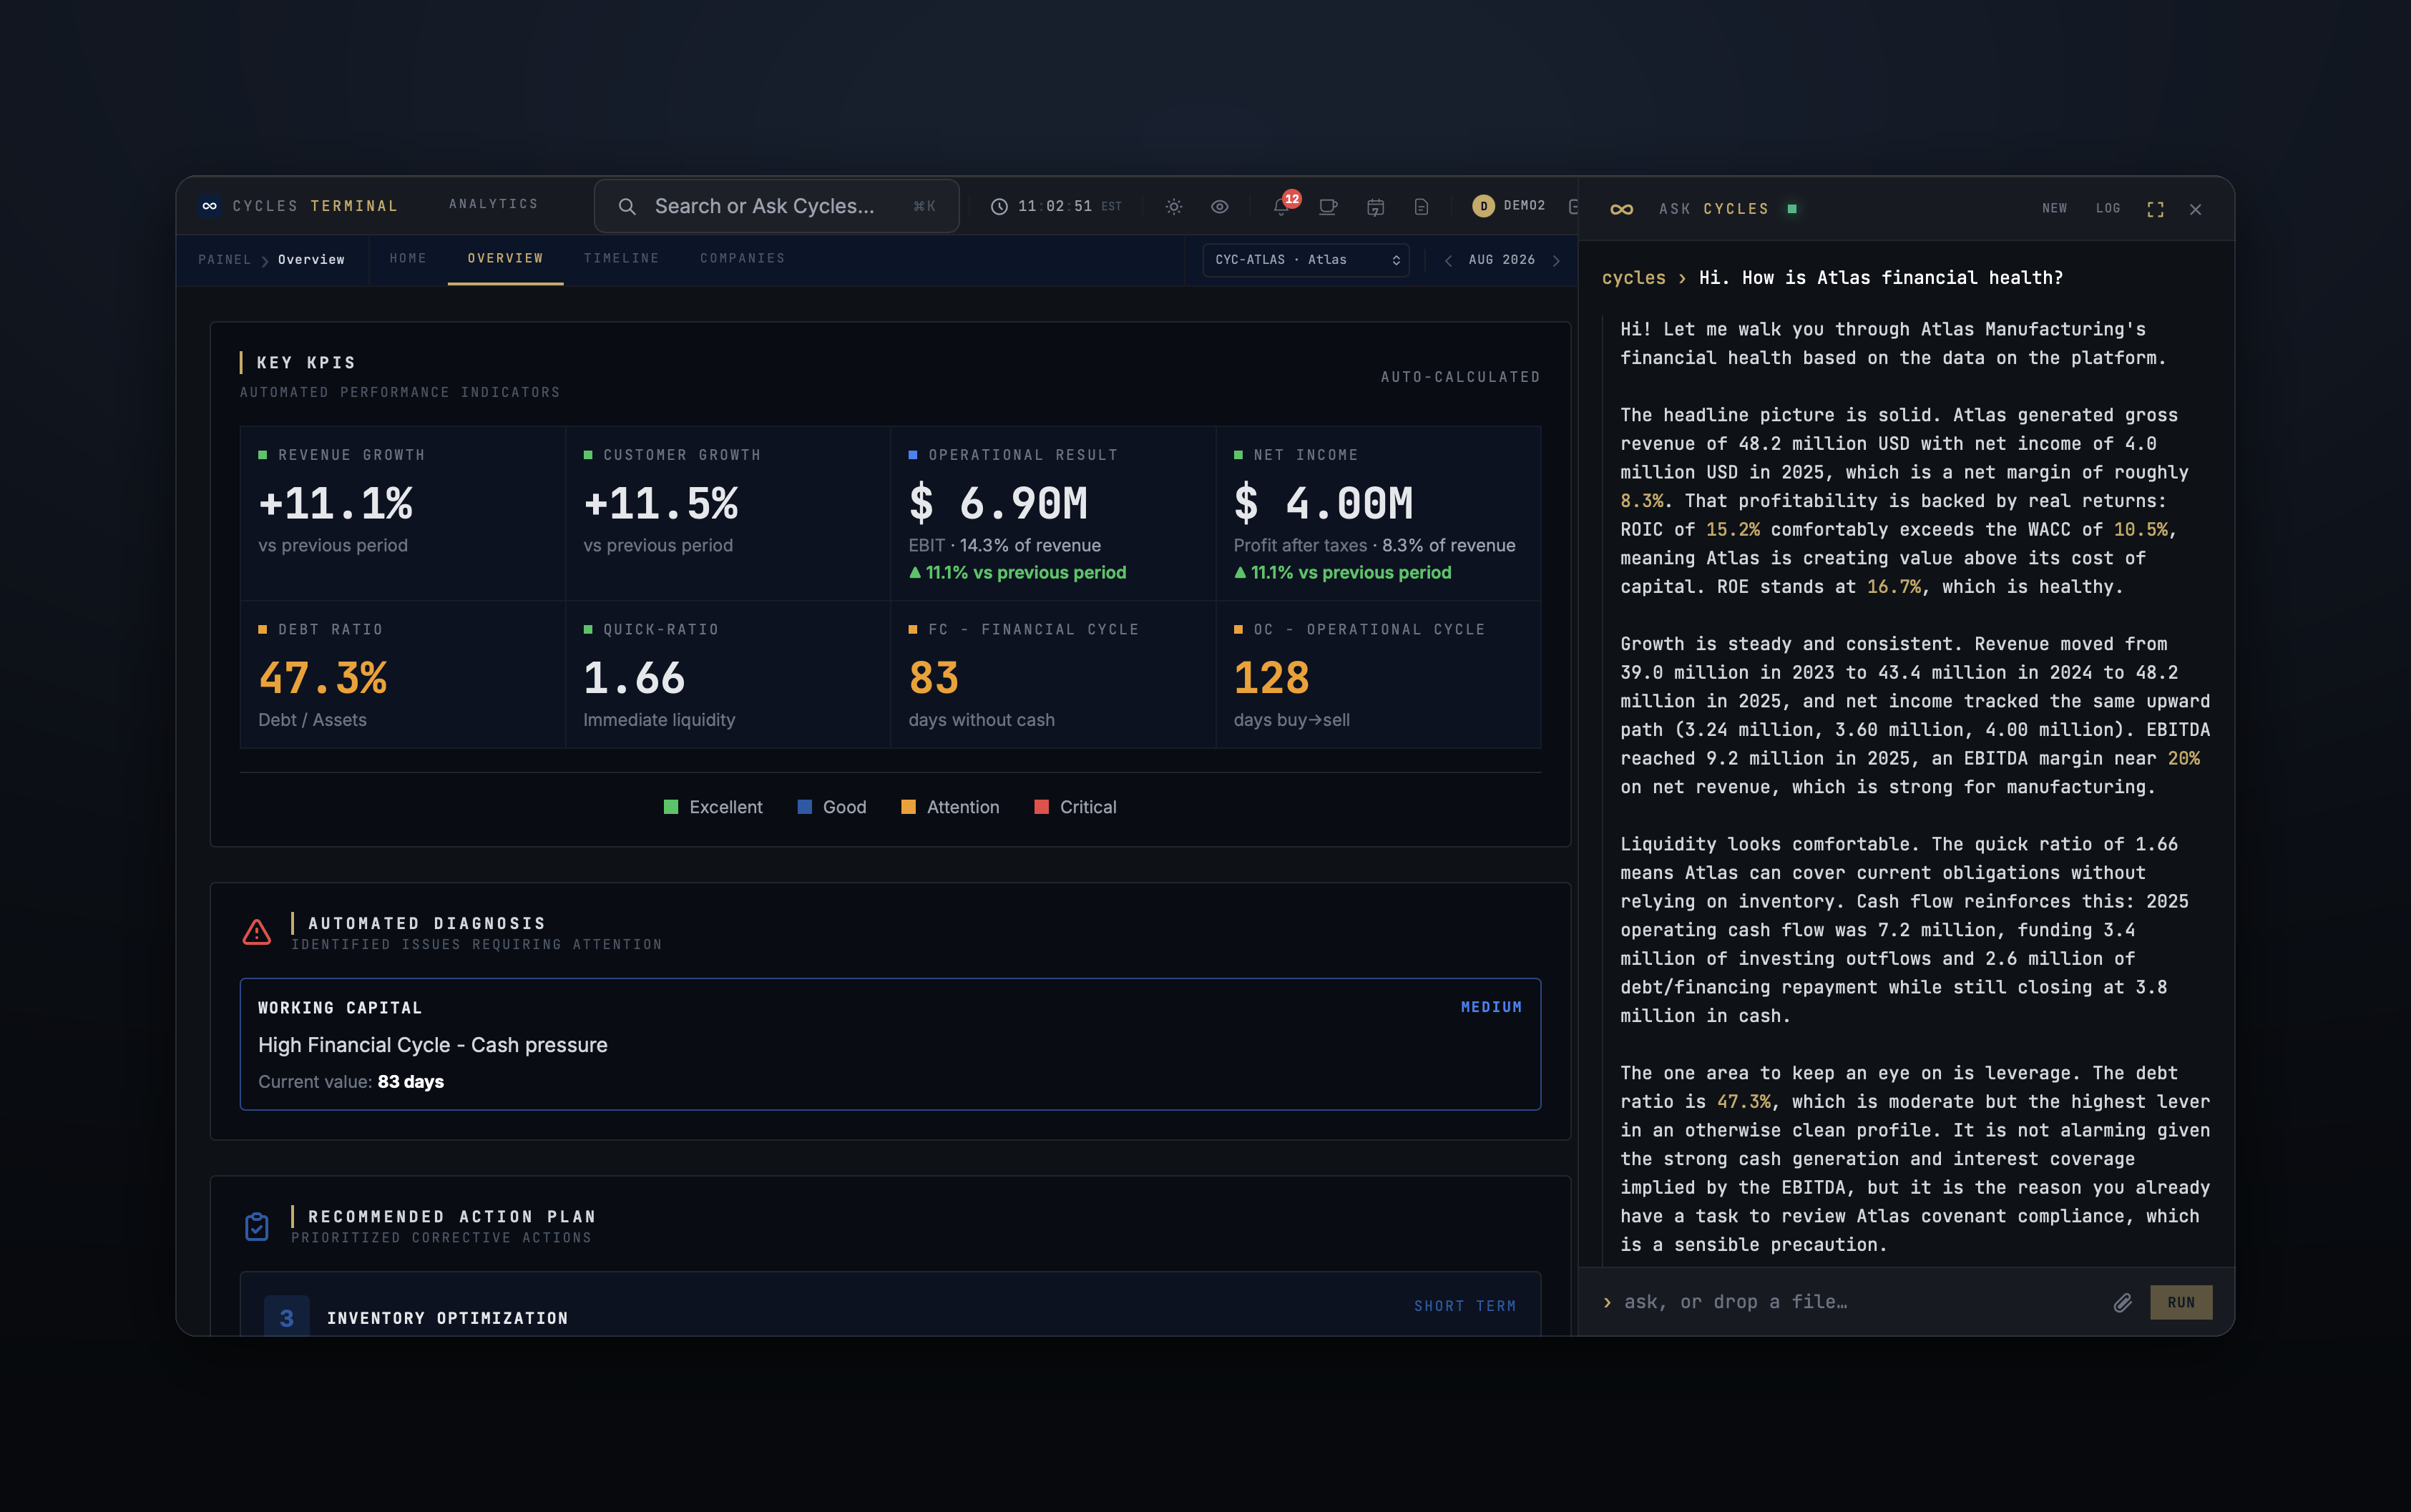The height and width of the screenshot is (1512, 2411).
Task: Open the Working Capital diagnosis card
Action: pyautogui.click(x=890, y=1044)
